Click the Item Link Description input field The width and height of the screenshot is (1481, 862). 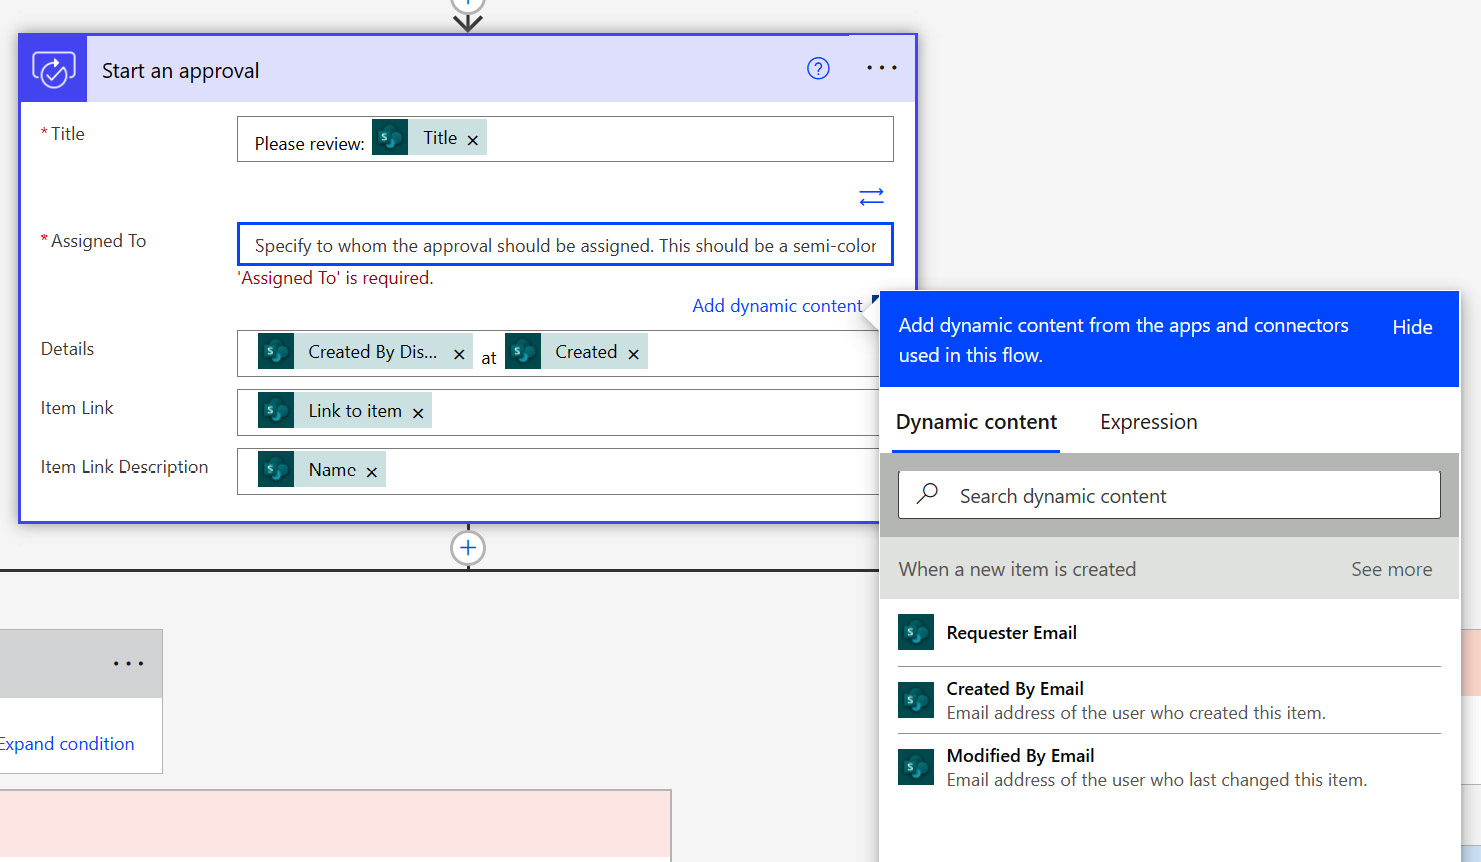pyautogui.click(x=558, y=471)
